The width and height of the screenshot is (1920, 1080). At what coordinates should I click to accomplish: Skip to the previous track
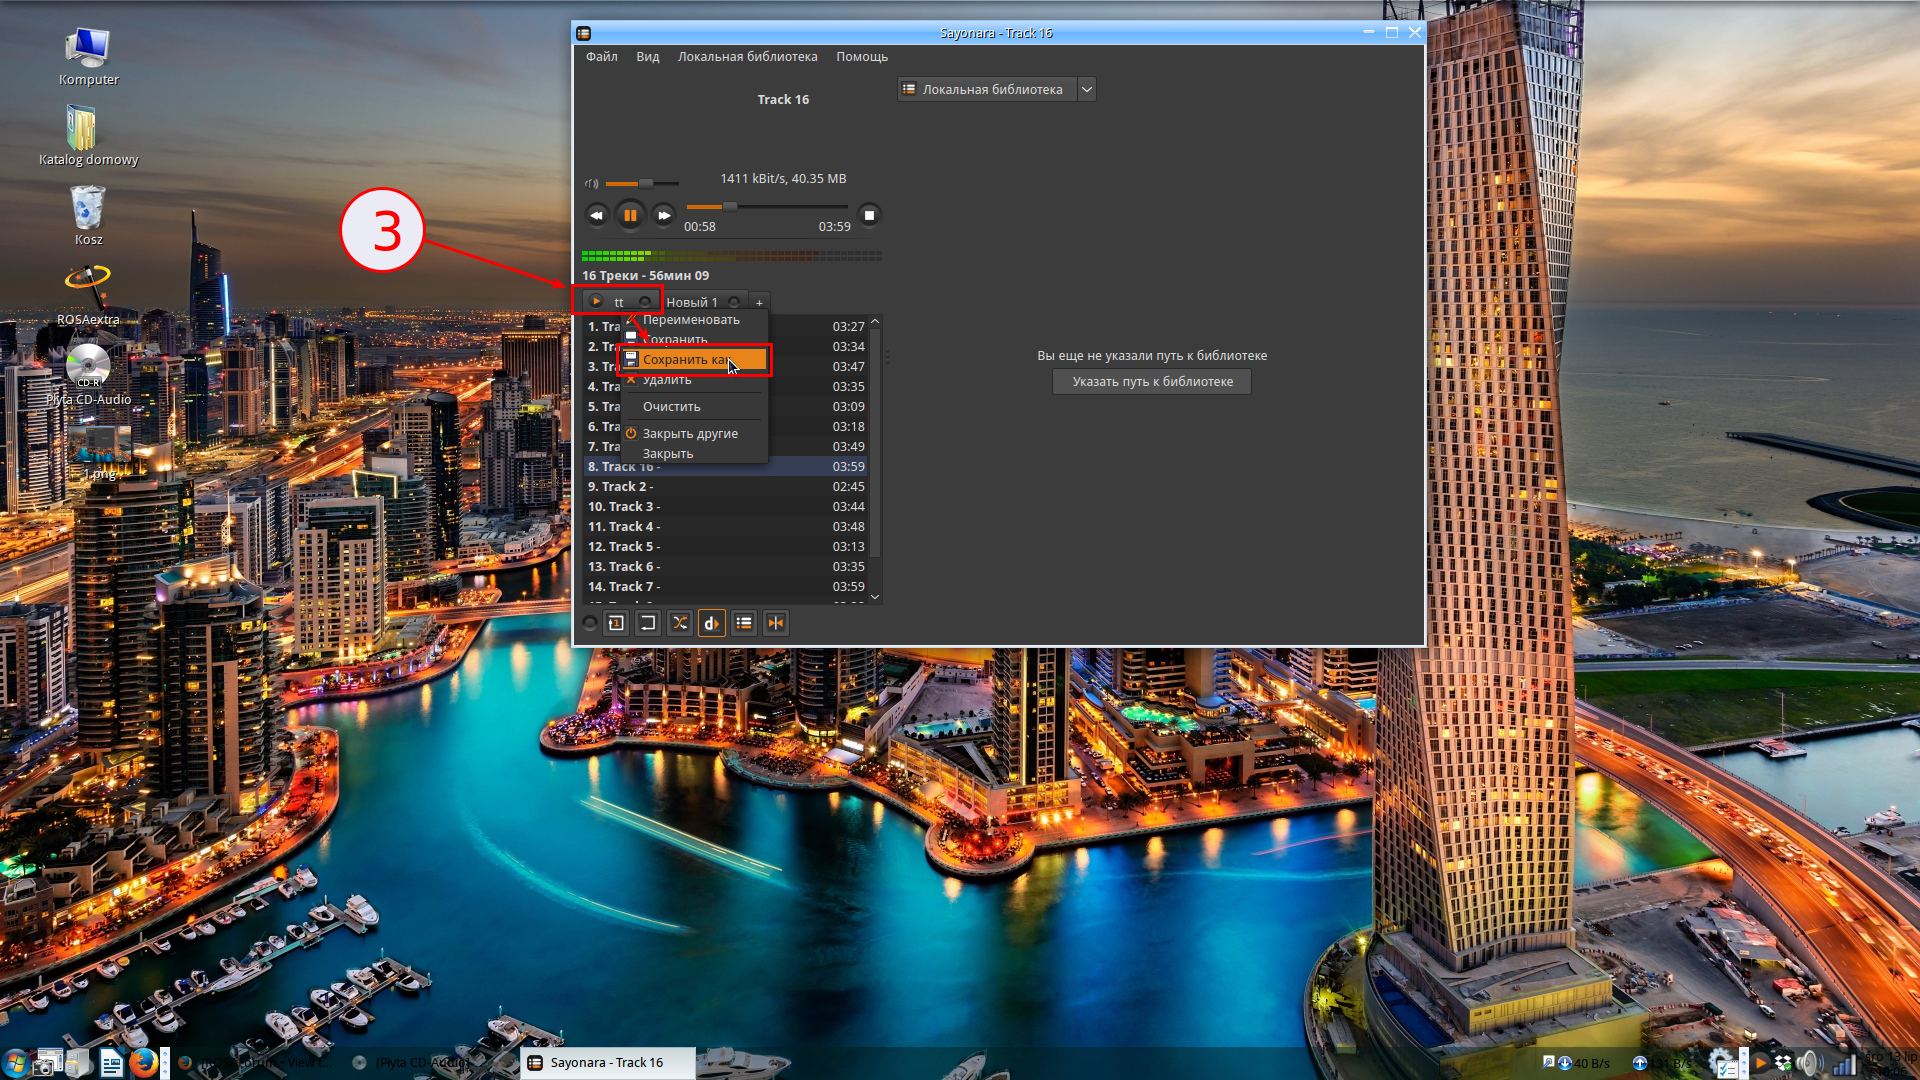(x=597, y=215)
